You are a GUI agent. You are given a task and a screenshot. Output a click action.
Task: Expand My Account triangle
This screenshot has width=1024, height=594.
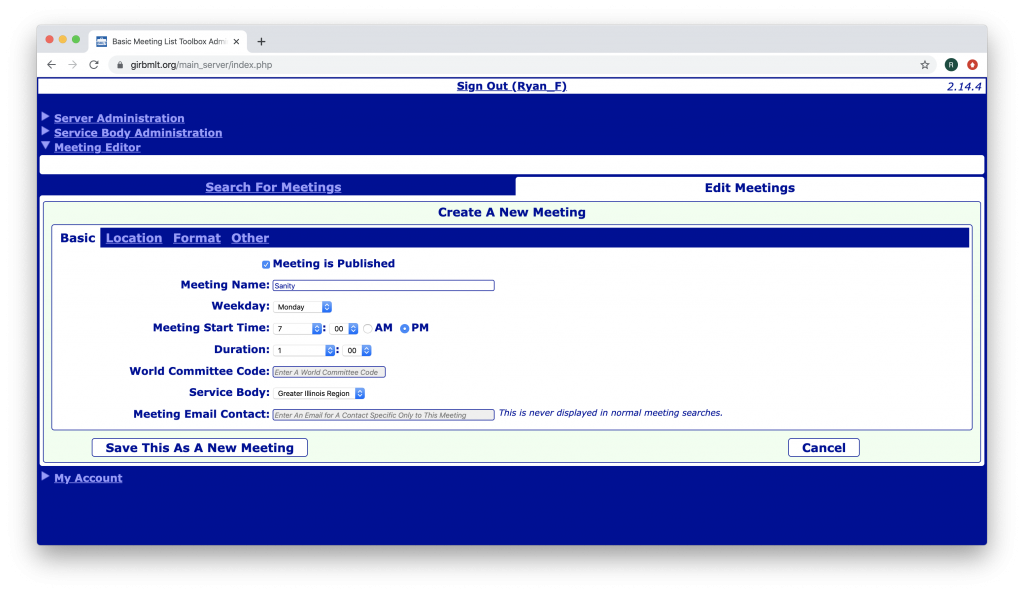(45, 477)
